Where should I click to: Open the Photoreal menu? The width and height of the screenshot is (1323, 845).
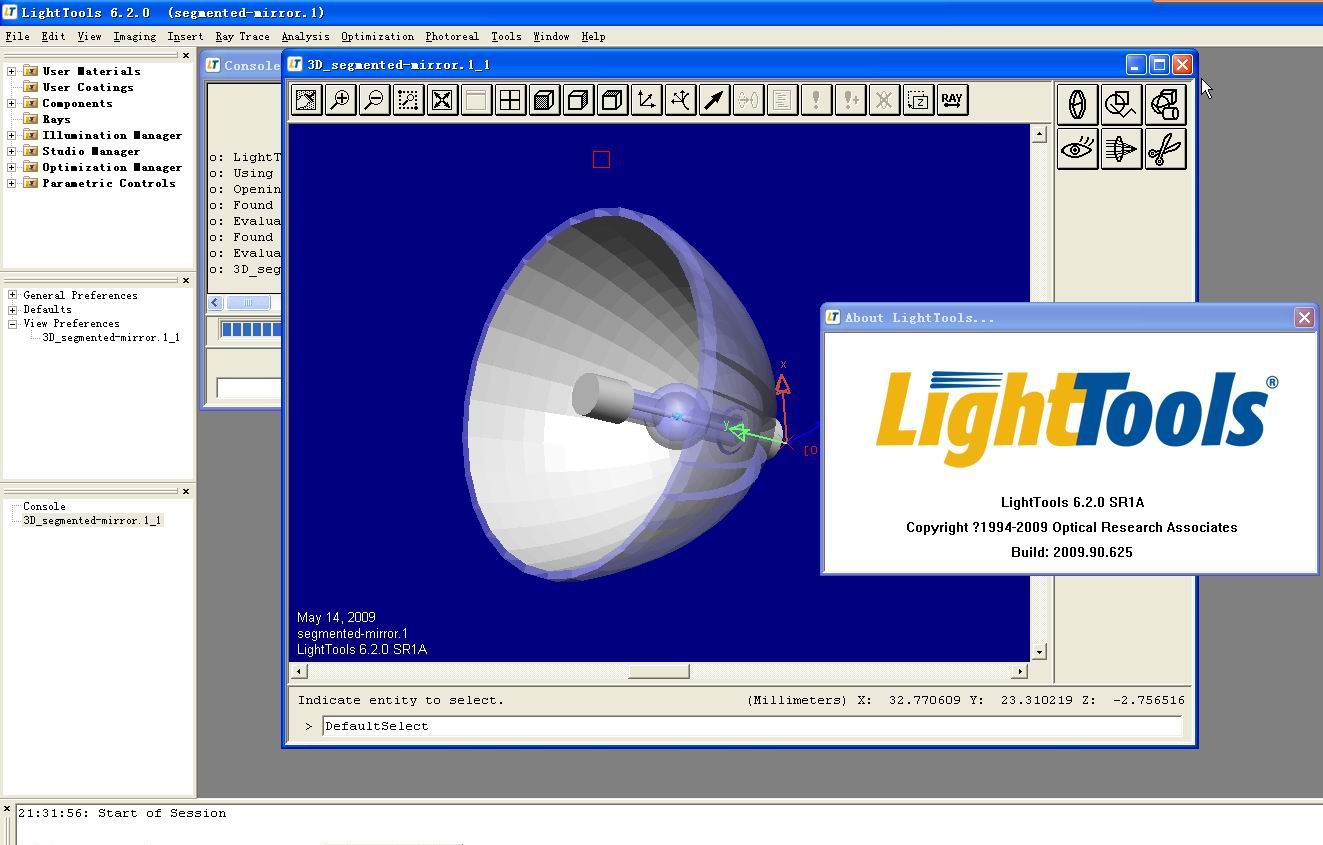click(x=452, y=36)
